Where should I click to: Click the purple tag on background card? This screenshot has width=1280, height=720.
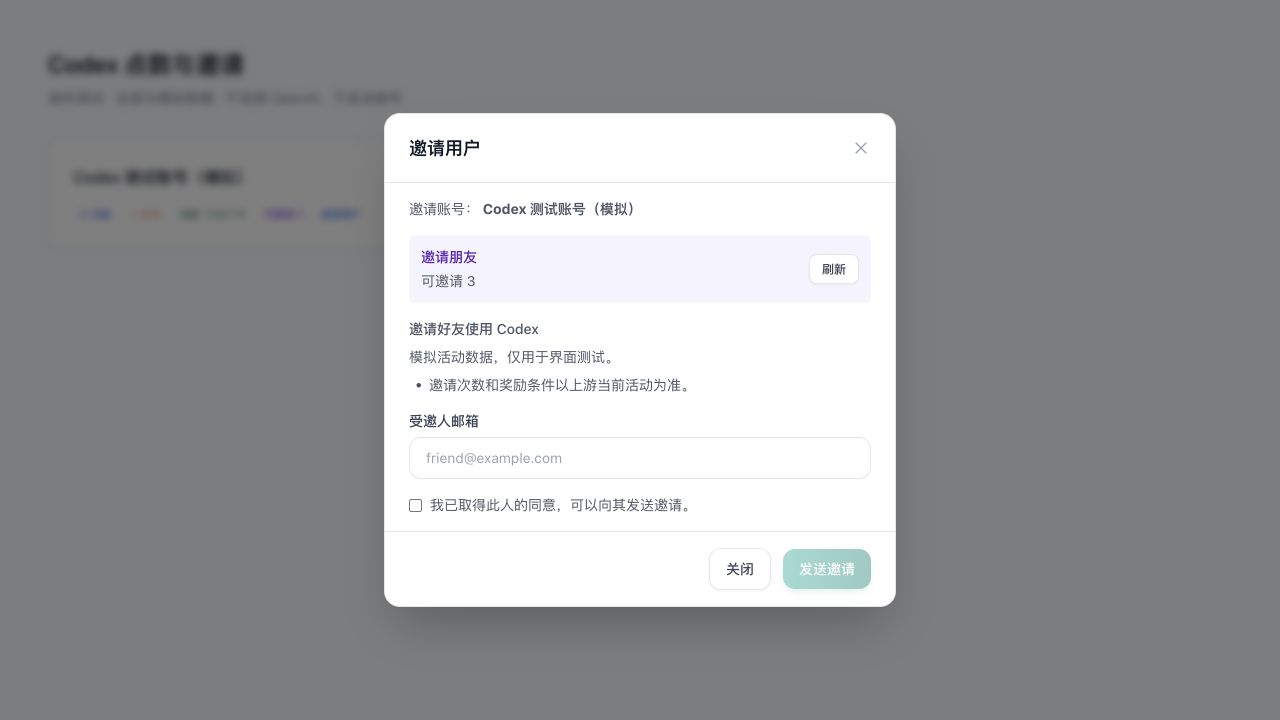point(283,214)
